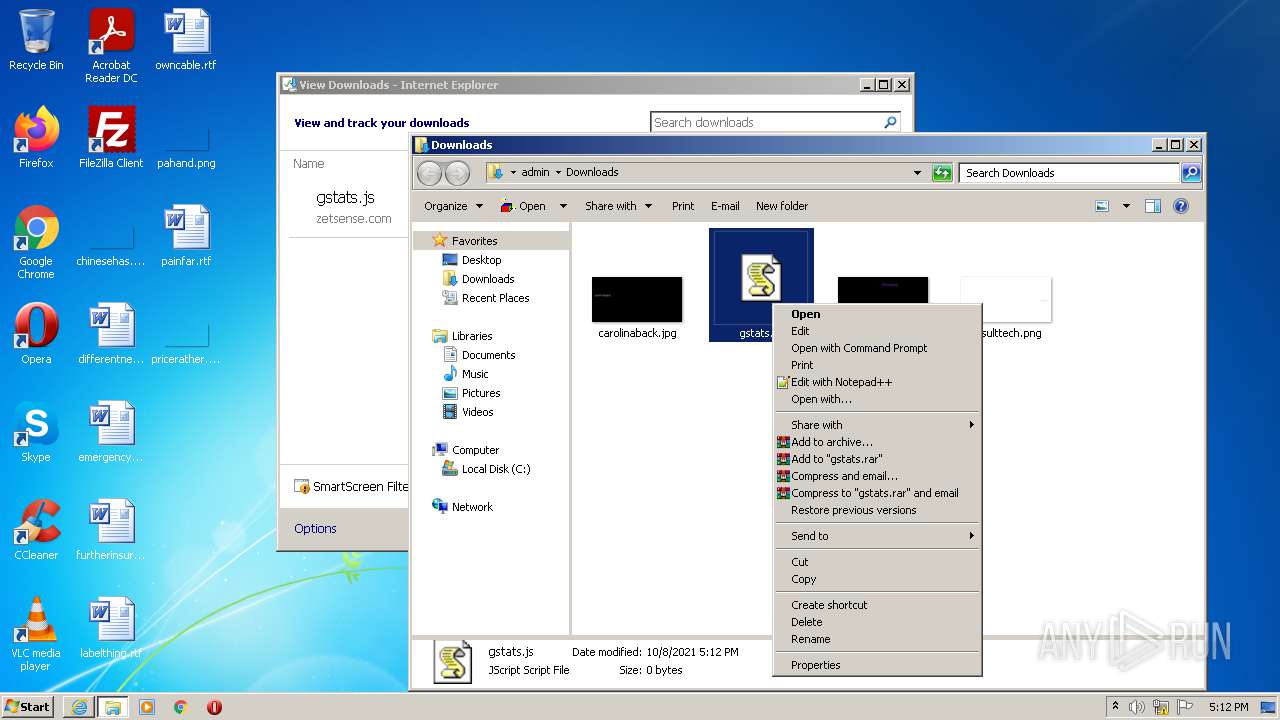Click Print in the Explorer toolbar
Viewport: 1280px width, 720px height.
[683, 206]
